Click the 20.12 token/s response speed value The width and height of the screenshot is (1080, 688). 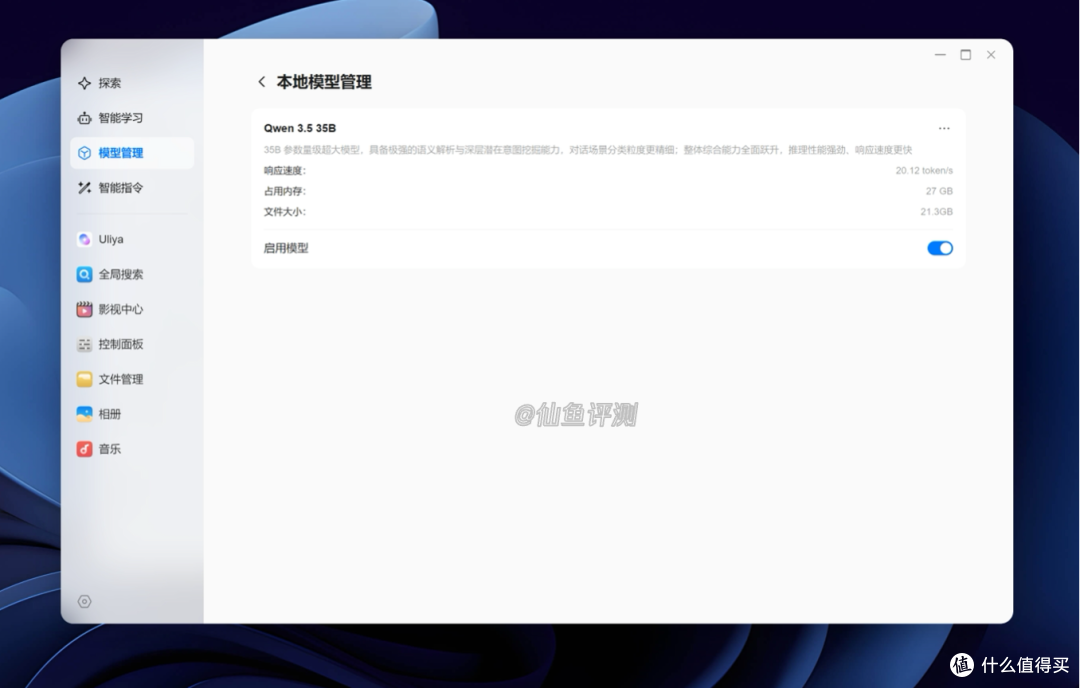pyautogui.click(x=924, y=171)
